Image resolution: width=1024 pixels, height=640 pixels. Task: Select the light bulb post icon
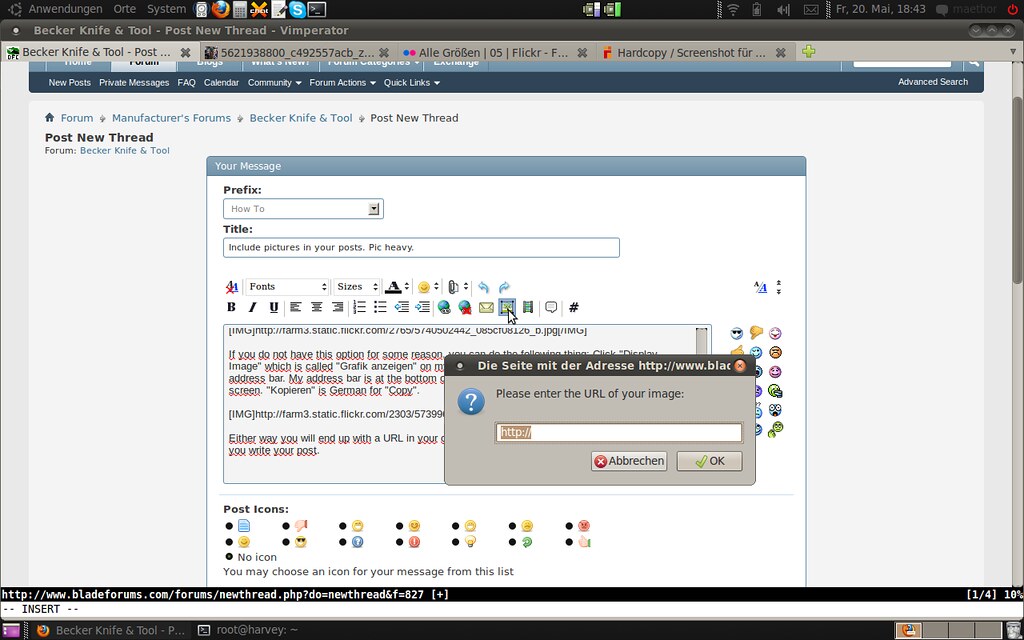470,542
